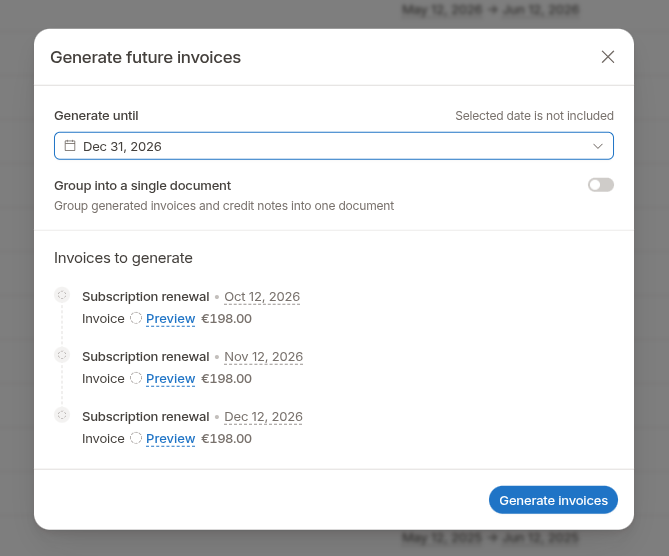Click the Invoices to generate heading

(123, 258)
